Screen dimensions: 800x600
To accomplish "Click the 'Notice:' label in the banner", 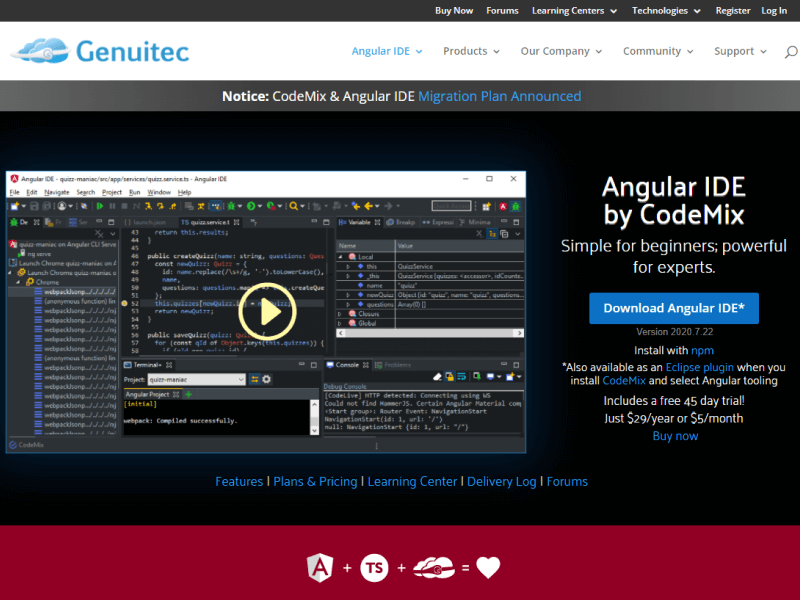I will coord(245,96).
